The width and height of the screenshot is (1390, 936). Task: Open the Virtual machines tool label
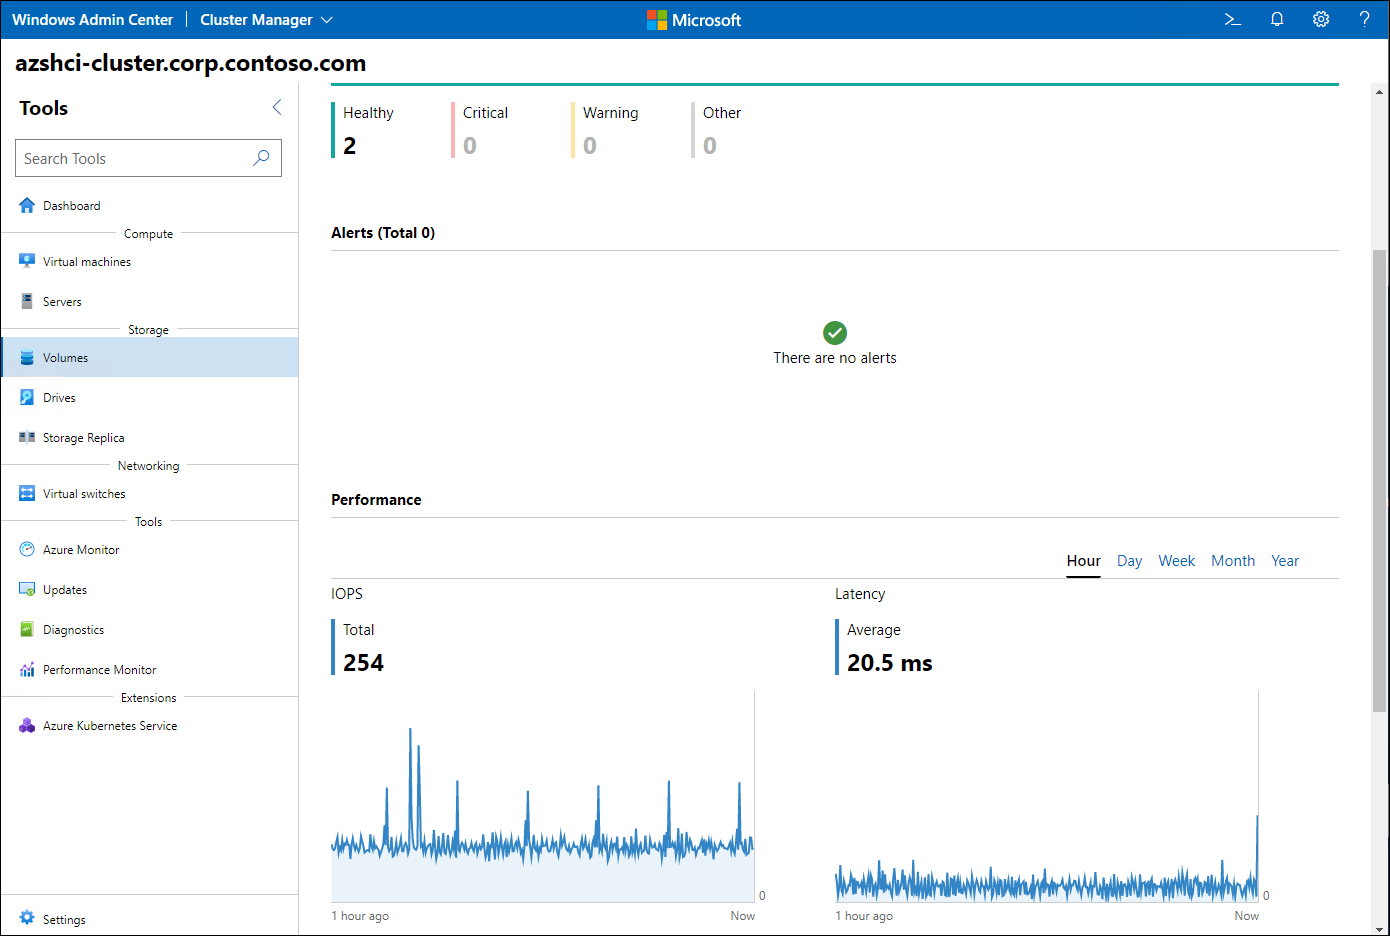[87, 262]
